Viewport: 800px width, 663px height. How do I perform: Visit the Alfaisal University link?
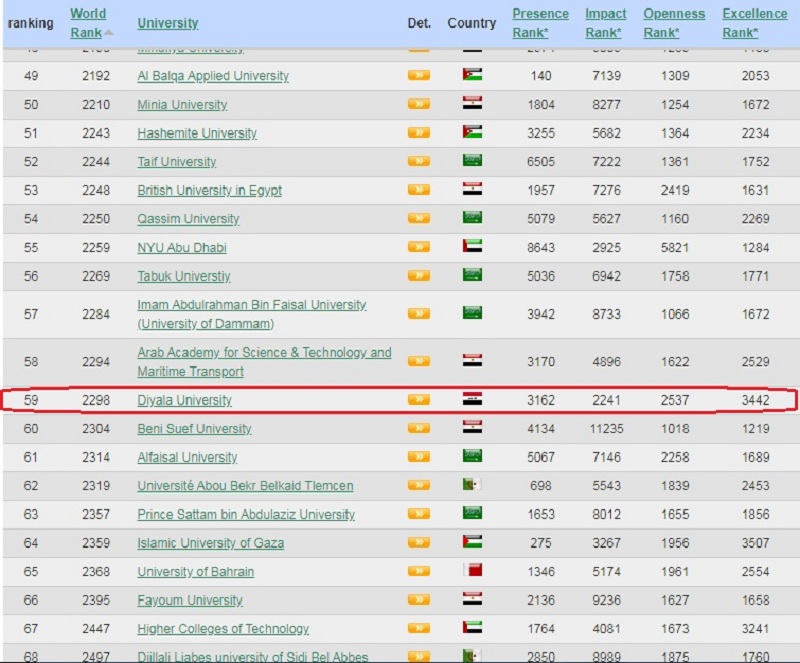tap(187, 457)
